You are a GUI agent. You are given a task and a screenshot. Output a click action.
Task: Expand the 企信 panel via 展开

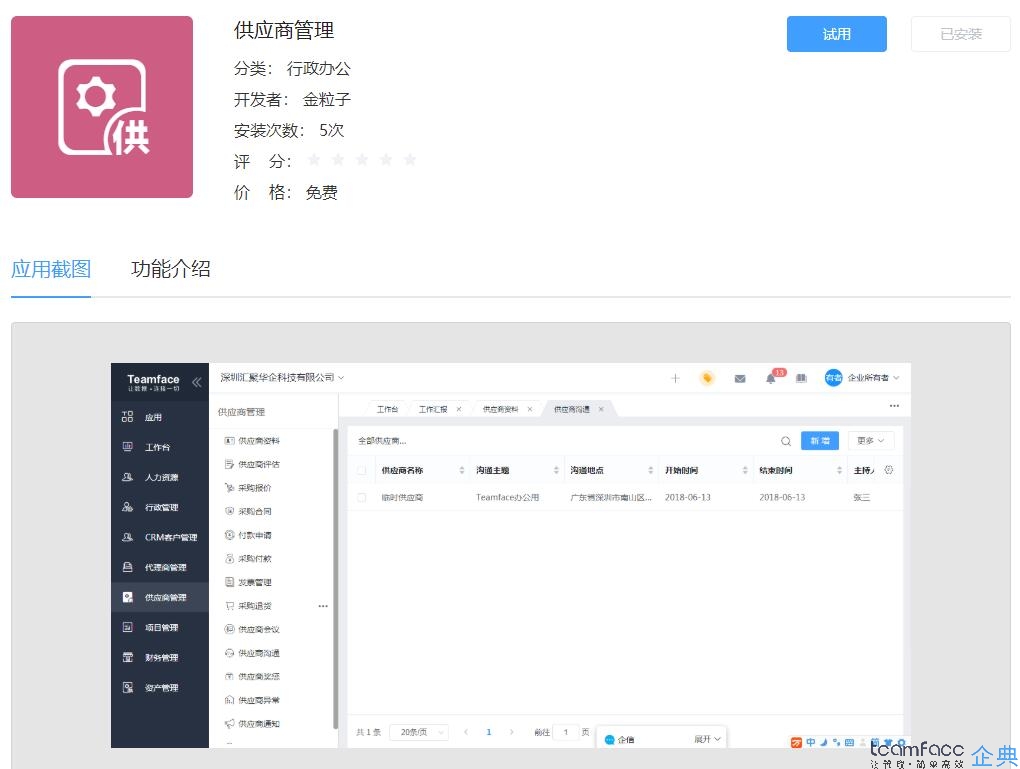(707, 739)
